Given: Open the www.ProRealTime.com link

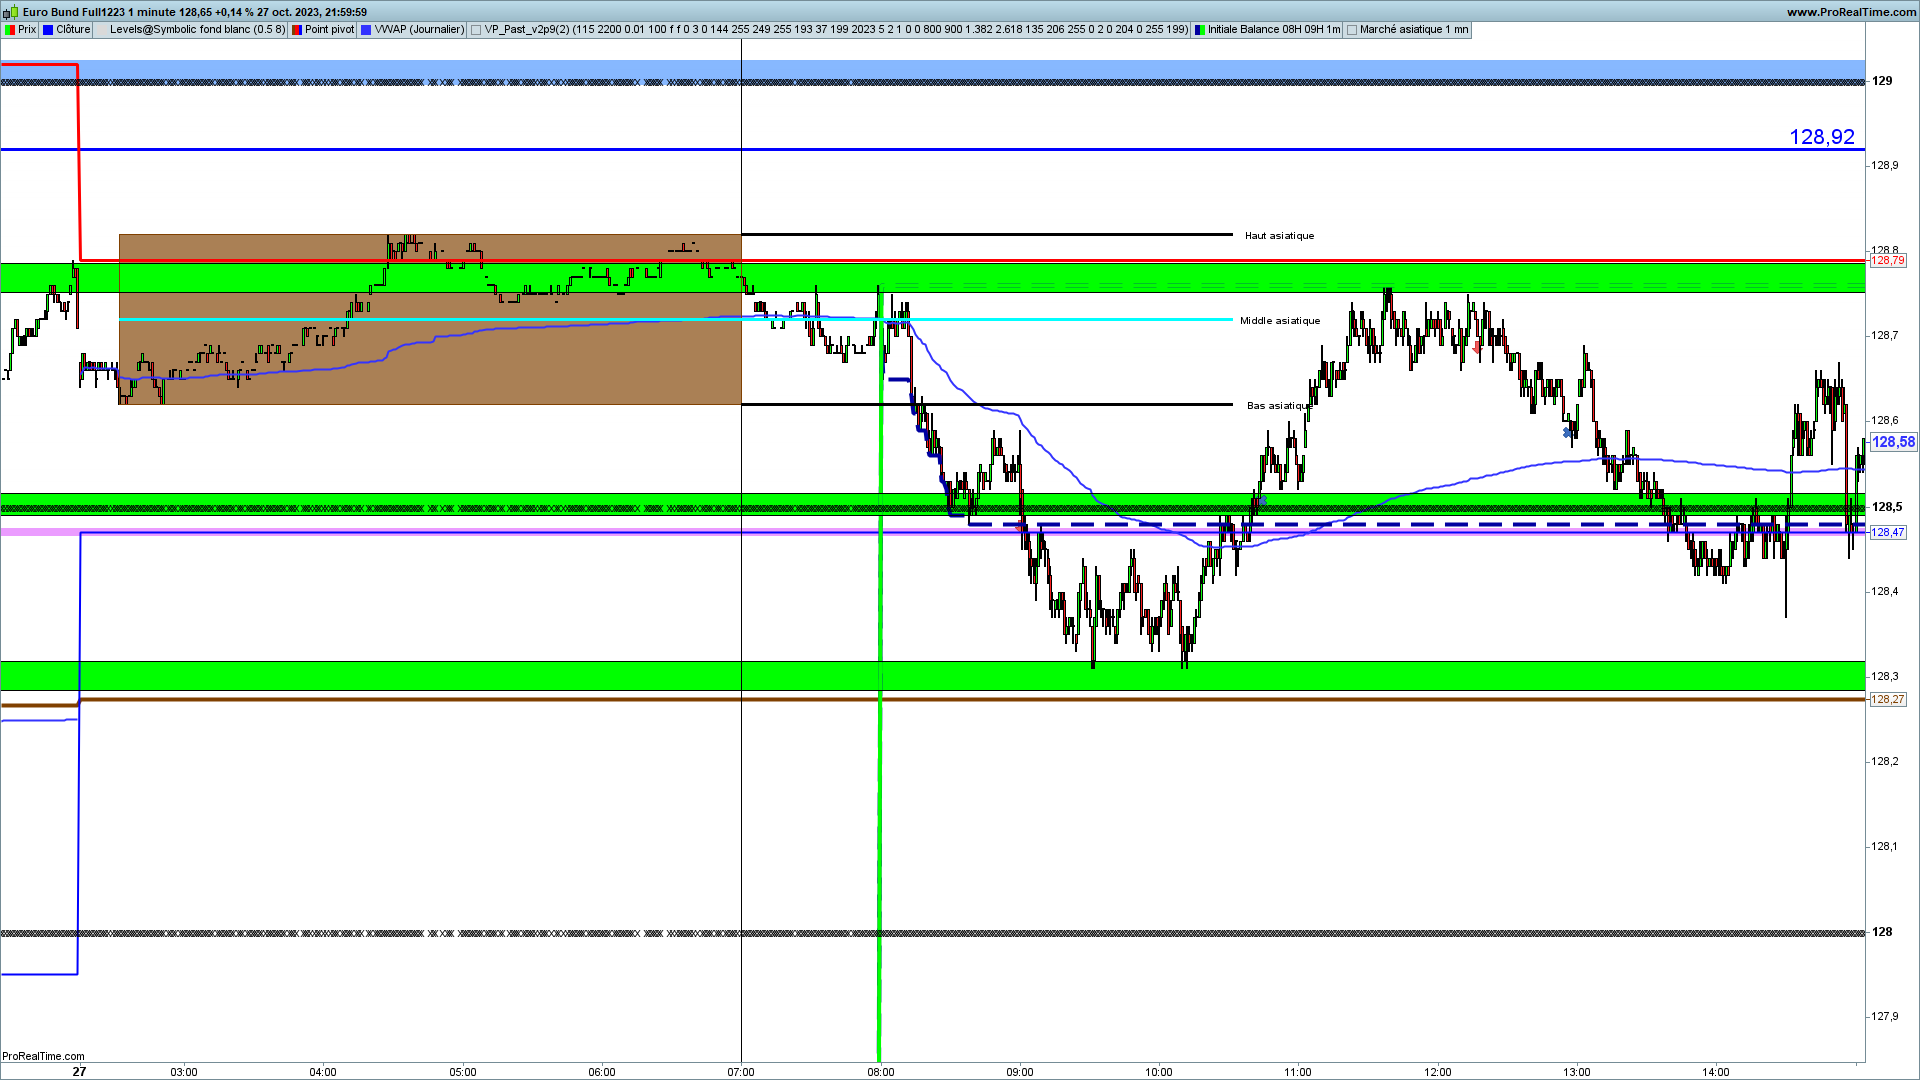Looking at the screenshot, I should (x=1851, y=12).
